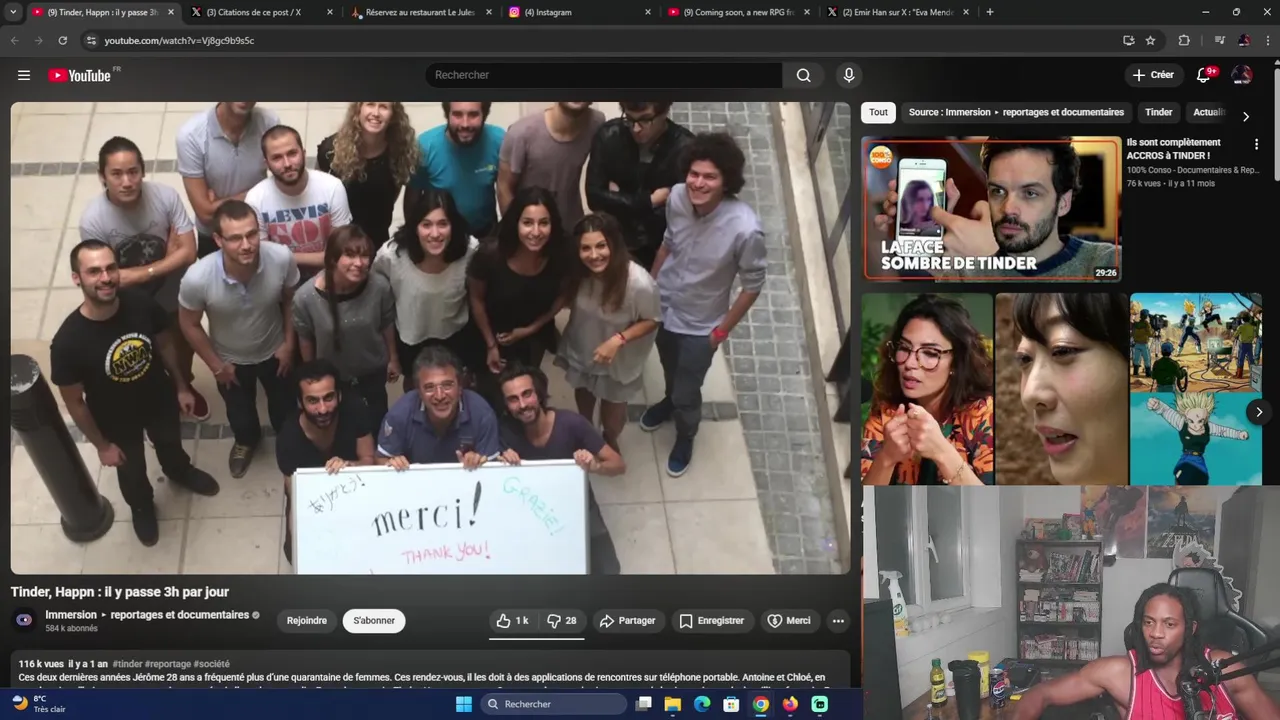Open Microsoft Store from taskbar

tap(731, 704)
